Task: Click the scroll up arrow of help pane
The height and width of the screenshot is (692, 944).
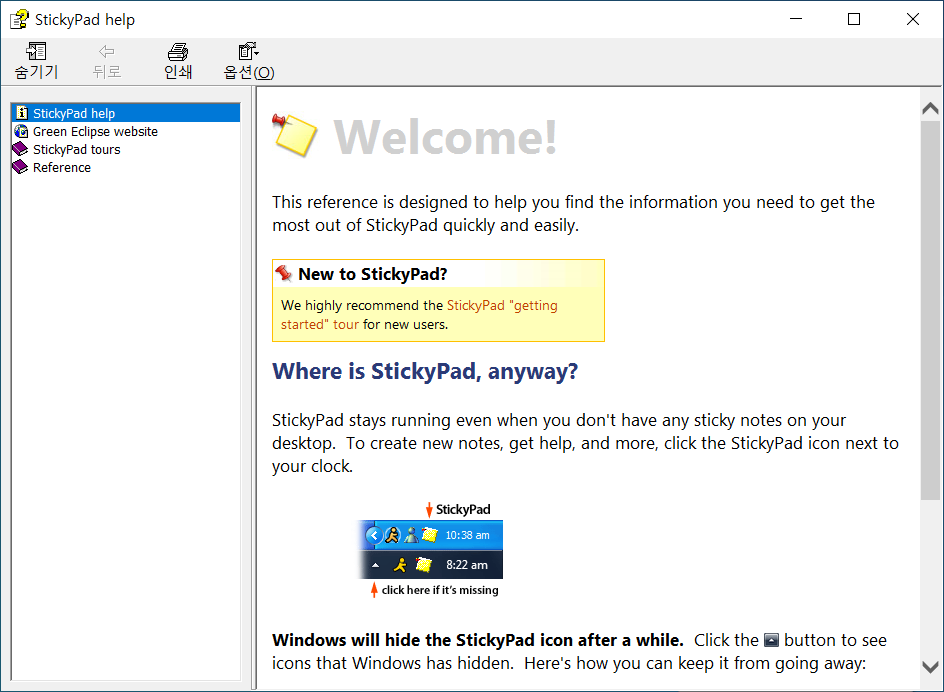Action: point(930,108)
